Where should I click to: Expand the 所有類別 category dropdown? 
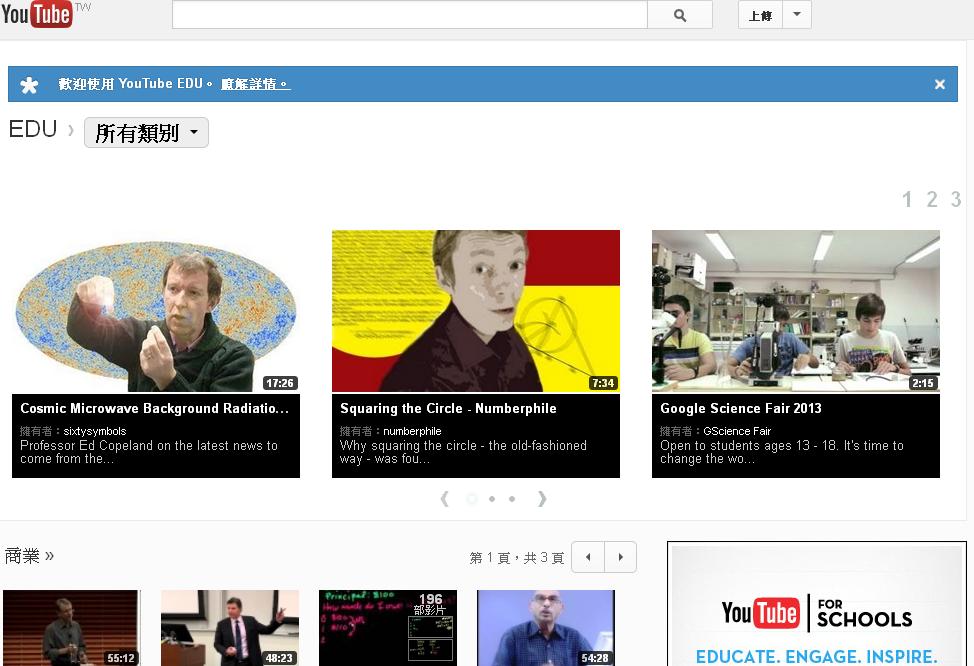(146, 132)
